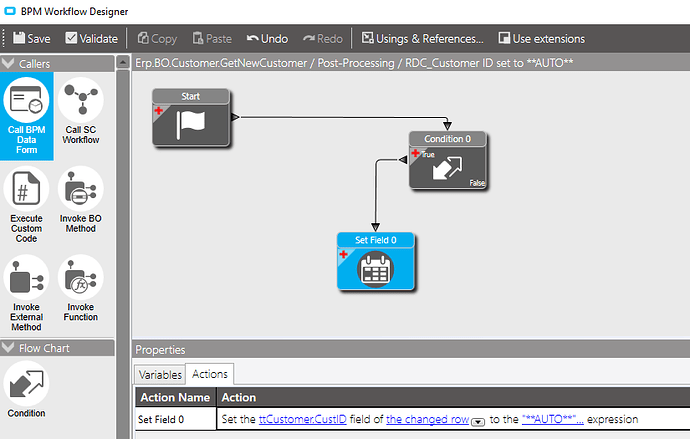Click the Action Name column header
This screenshot has height=439, width=690.
coord(176,397)
